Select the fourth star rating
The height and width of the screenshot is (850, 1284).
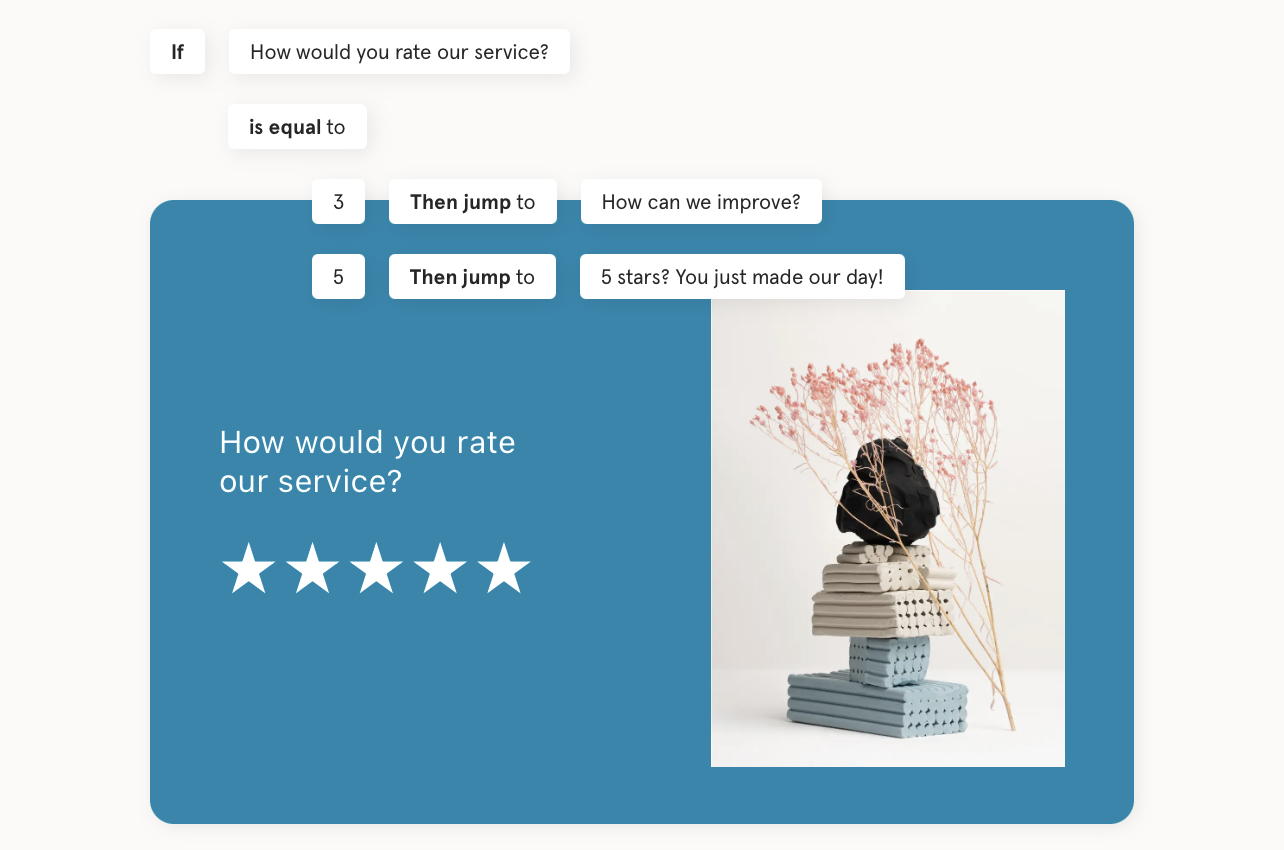tap(442, 567)
